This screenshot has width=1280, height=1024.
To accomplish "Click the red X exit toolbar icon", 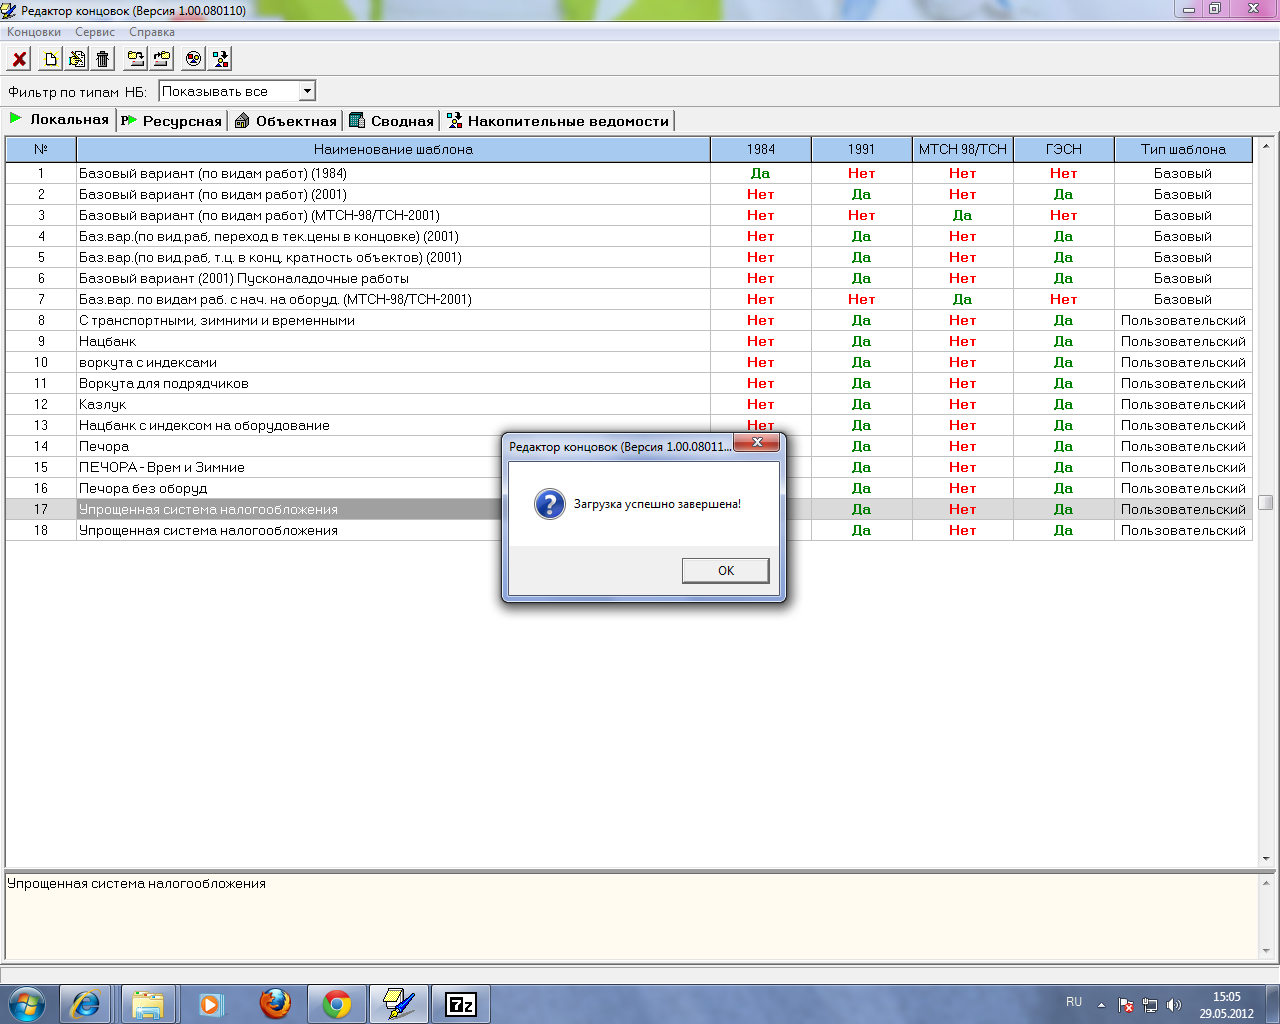I will click(x=19, y=59).
